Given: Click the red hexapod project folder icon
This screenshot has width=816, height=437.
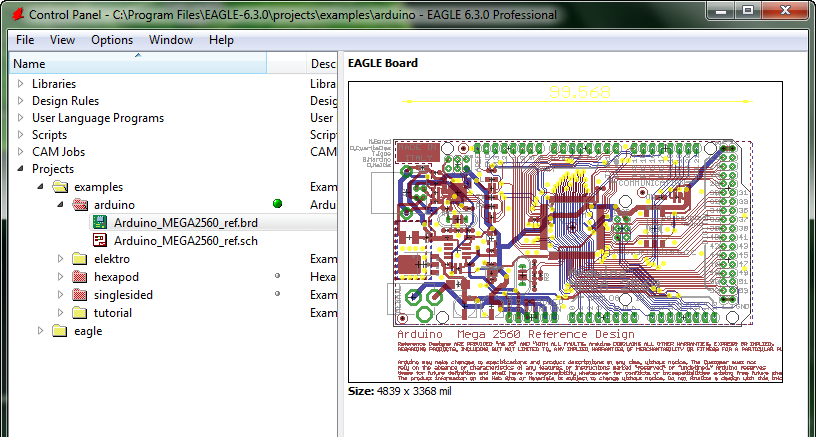Looking at the screenshot, I should pos(80,277).
